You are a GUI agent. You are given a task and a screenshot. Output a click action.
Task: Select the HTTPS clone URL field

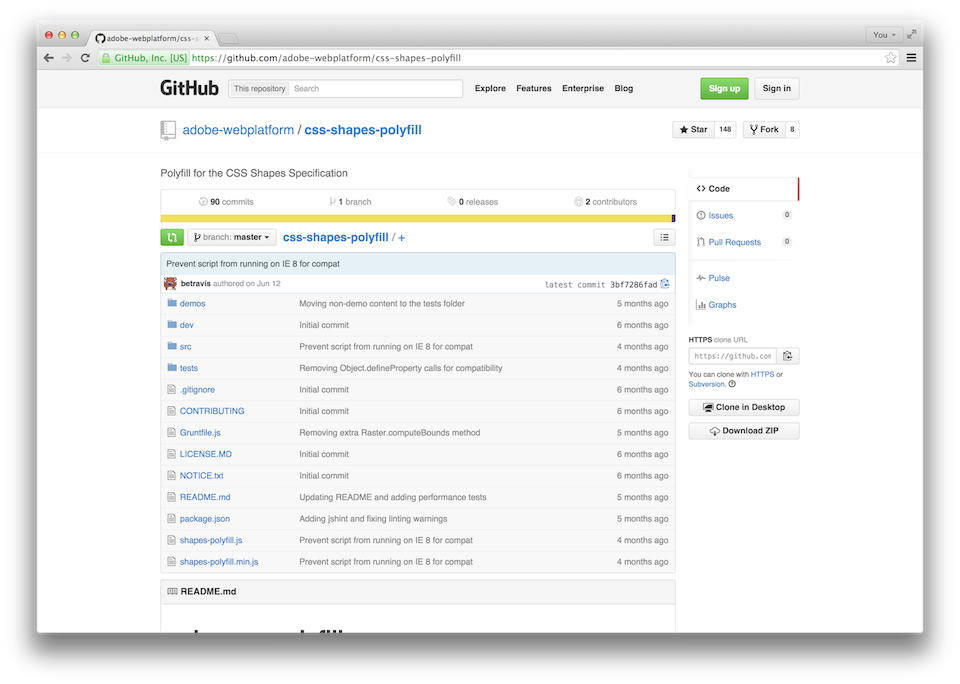(x=733, y=356)
